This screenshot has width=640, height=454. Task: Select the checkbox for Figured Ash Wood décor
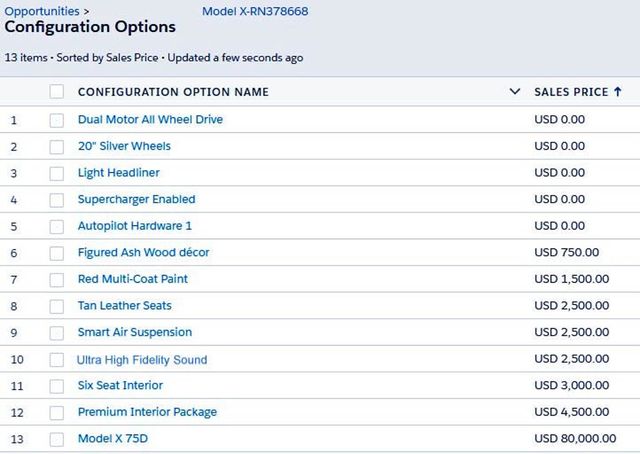click(57, 253)
